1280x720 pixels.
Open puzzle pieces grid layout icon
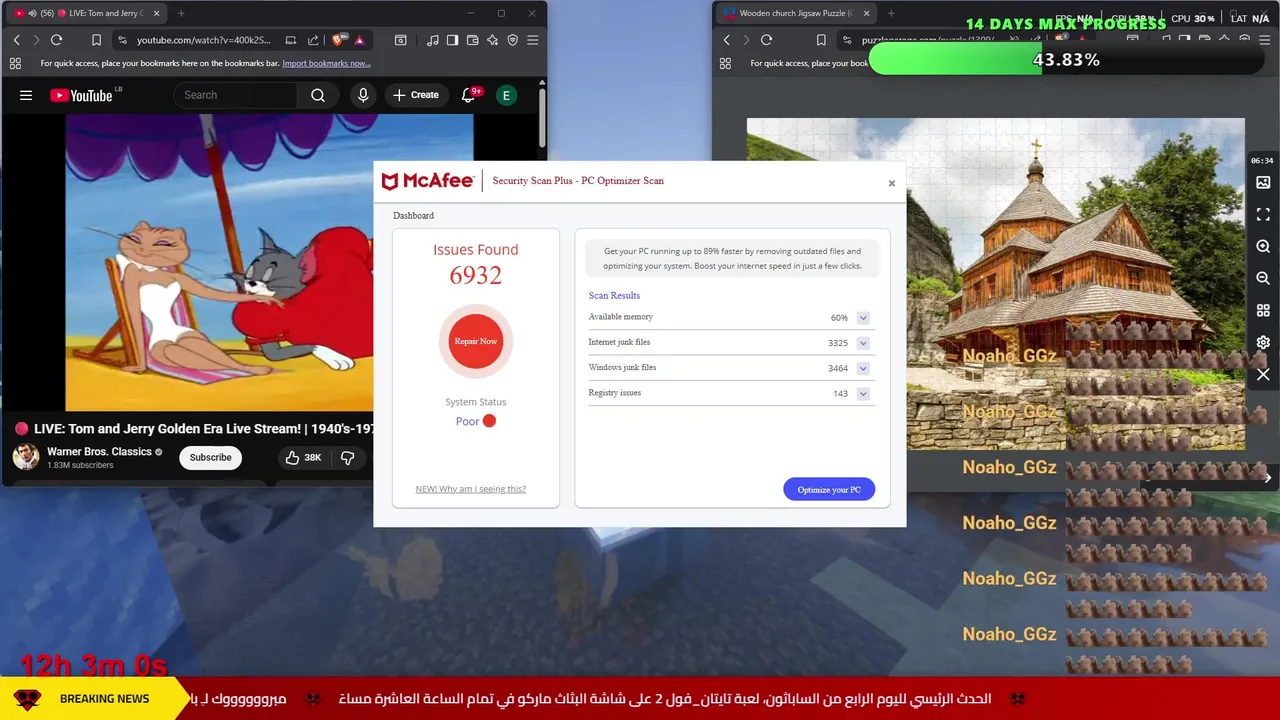click(1263, 311)
